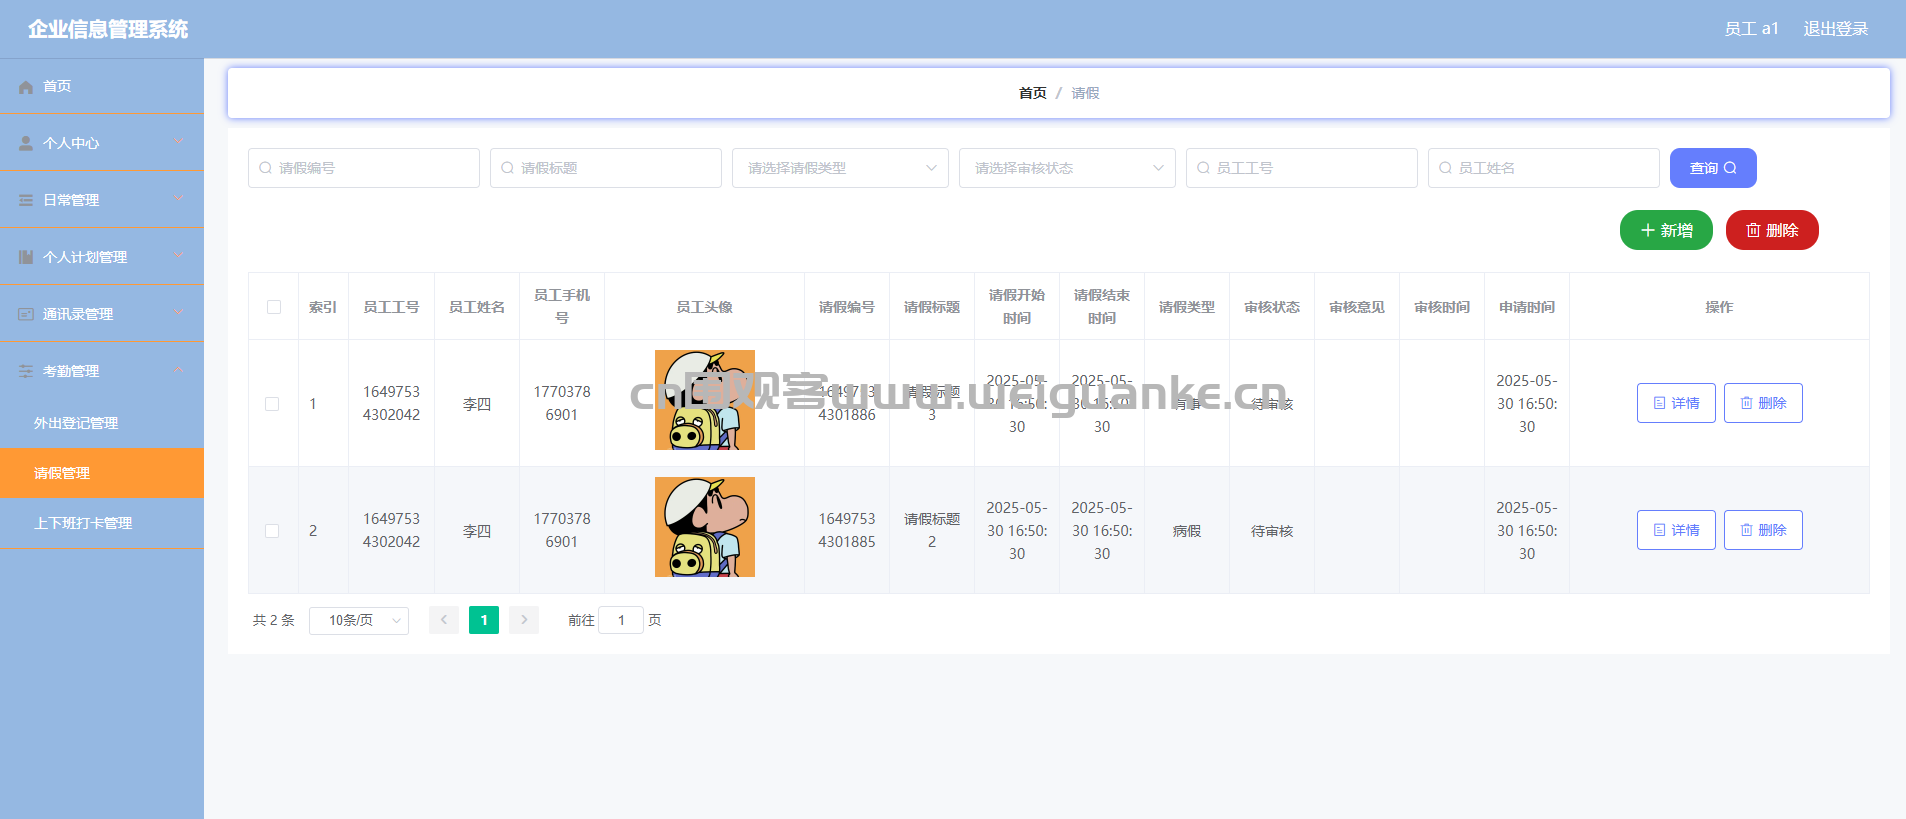Go to 首页 in the sidebar

[x=102, y=86]
